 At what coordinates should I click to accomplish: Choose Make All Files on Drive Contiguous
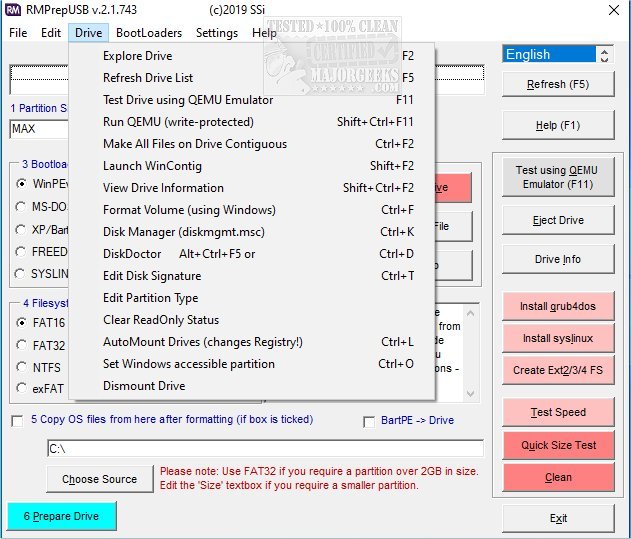[x=252, y=144]
